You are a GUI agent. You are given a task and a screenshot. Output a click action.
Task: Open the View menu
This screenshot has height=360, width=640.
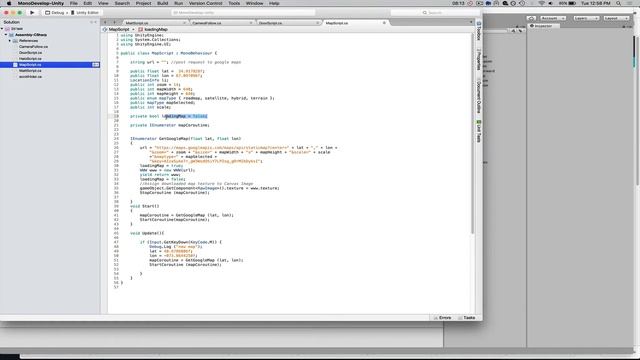pos(103,3)
